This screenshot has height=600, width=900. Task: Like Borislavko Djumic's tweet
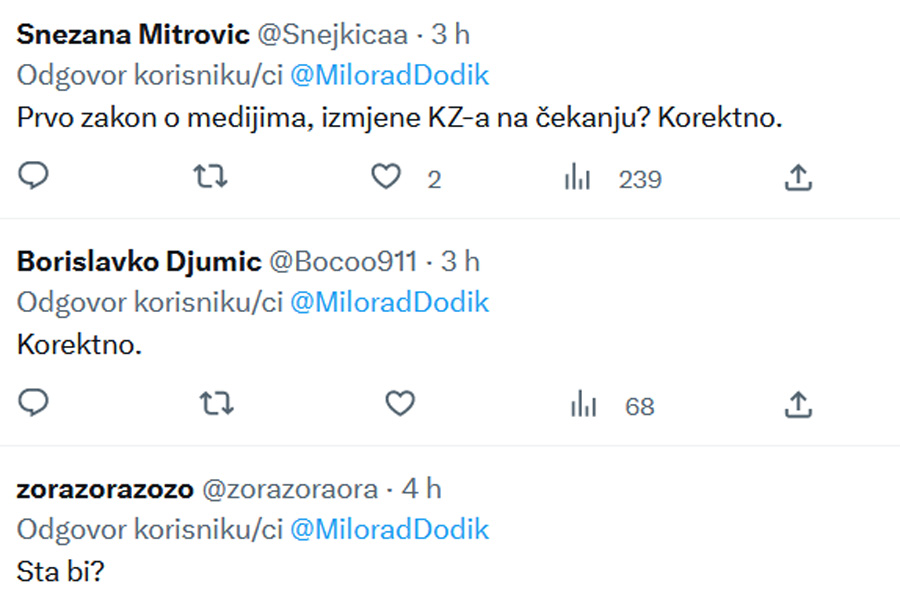[x=400, y=404]
